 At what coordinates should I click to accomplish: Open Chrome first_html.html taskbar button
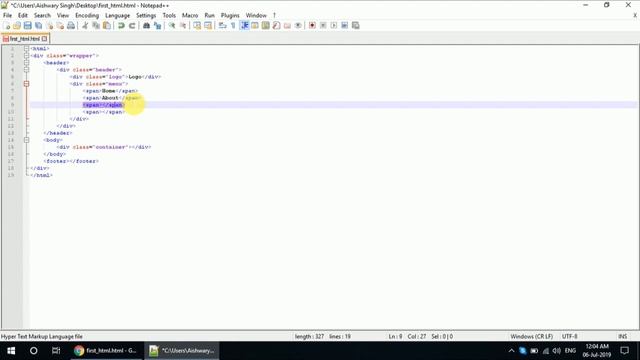tap(105, 351)
